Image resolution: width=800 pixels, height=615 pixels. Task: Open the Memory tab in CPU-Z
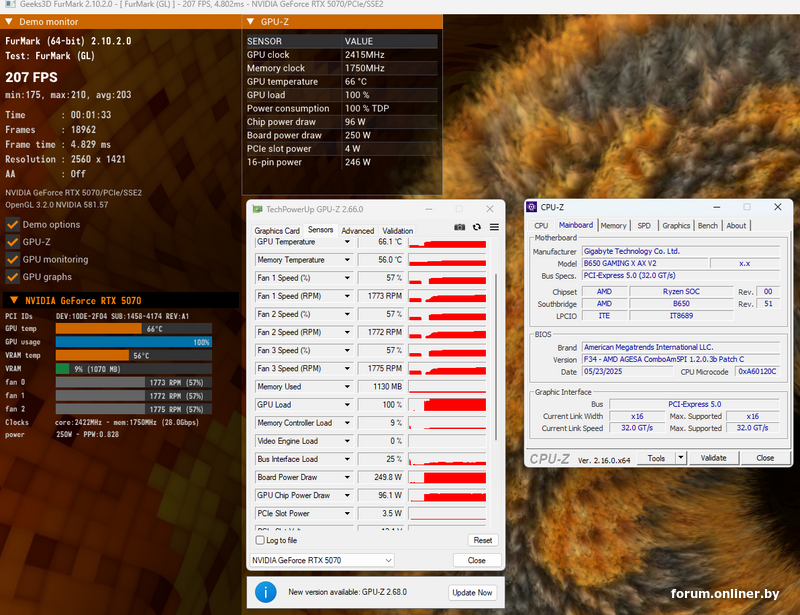tap(613, 226)
